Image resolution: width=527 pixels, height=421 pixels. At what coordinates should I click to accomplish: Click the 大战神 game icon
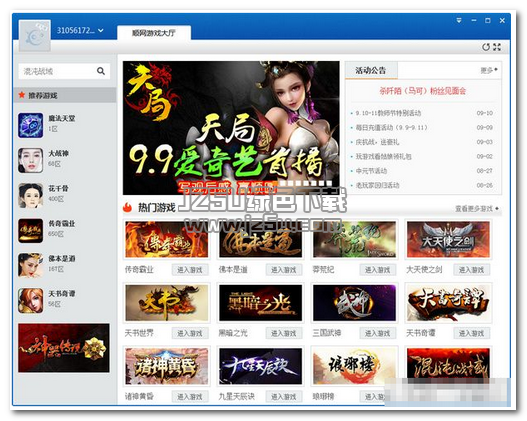(31, 160)
